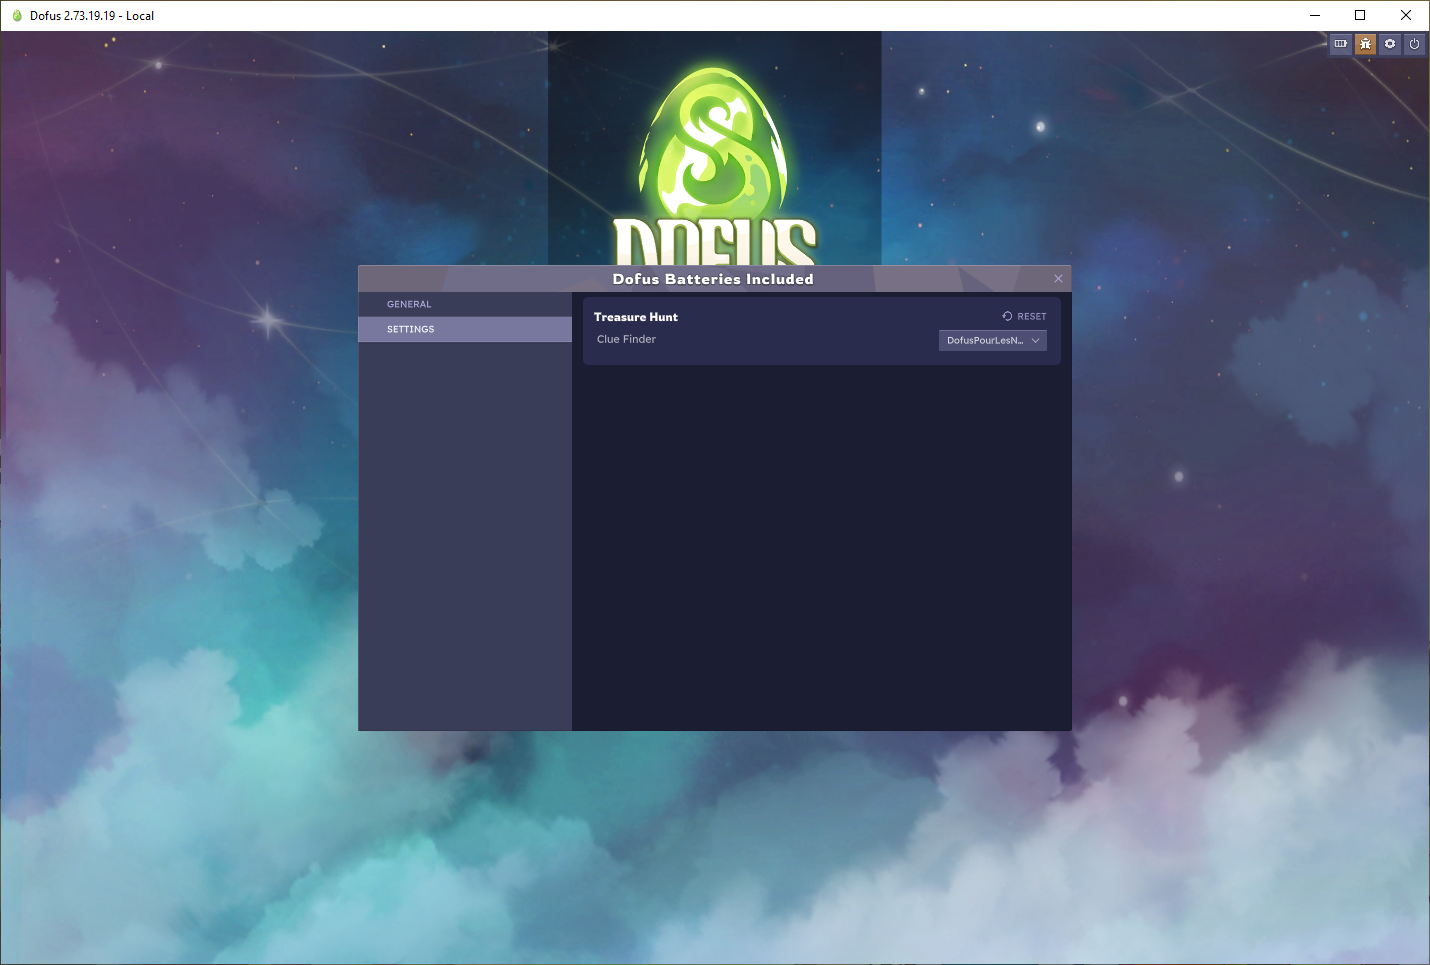The height and width of the screenshot is (965, 1430).
Task: Open game options via gear icon
Action: (1390, 44)
